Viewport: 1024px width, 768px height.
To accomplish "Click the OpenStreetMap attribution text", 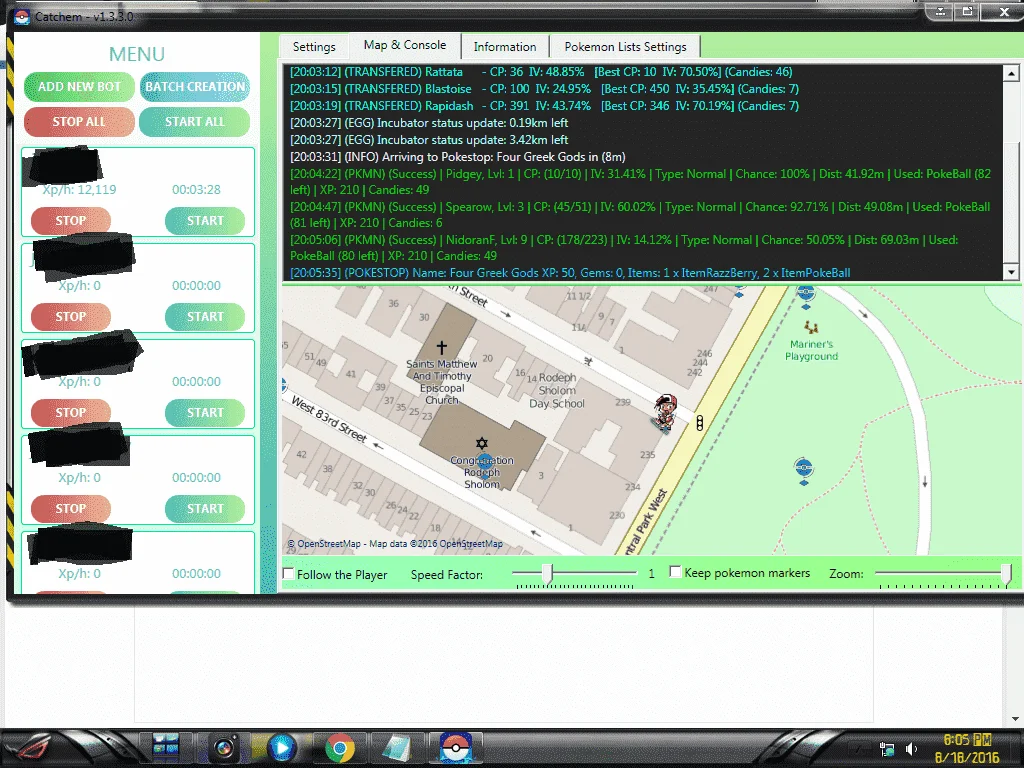I will point(395,543).
